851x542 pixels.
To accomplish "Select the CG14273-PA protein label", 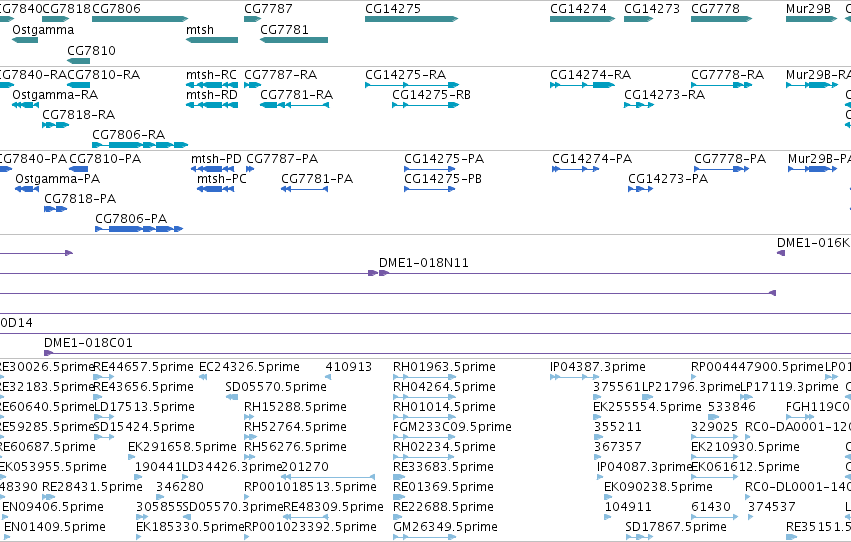I will pyautogui.click(x=668, y=179).
